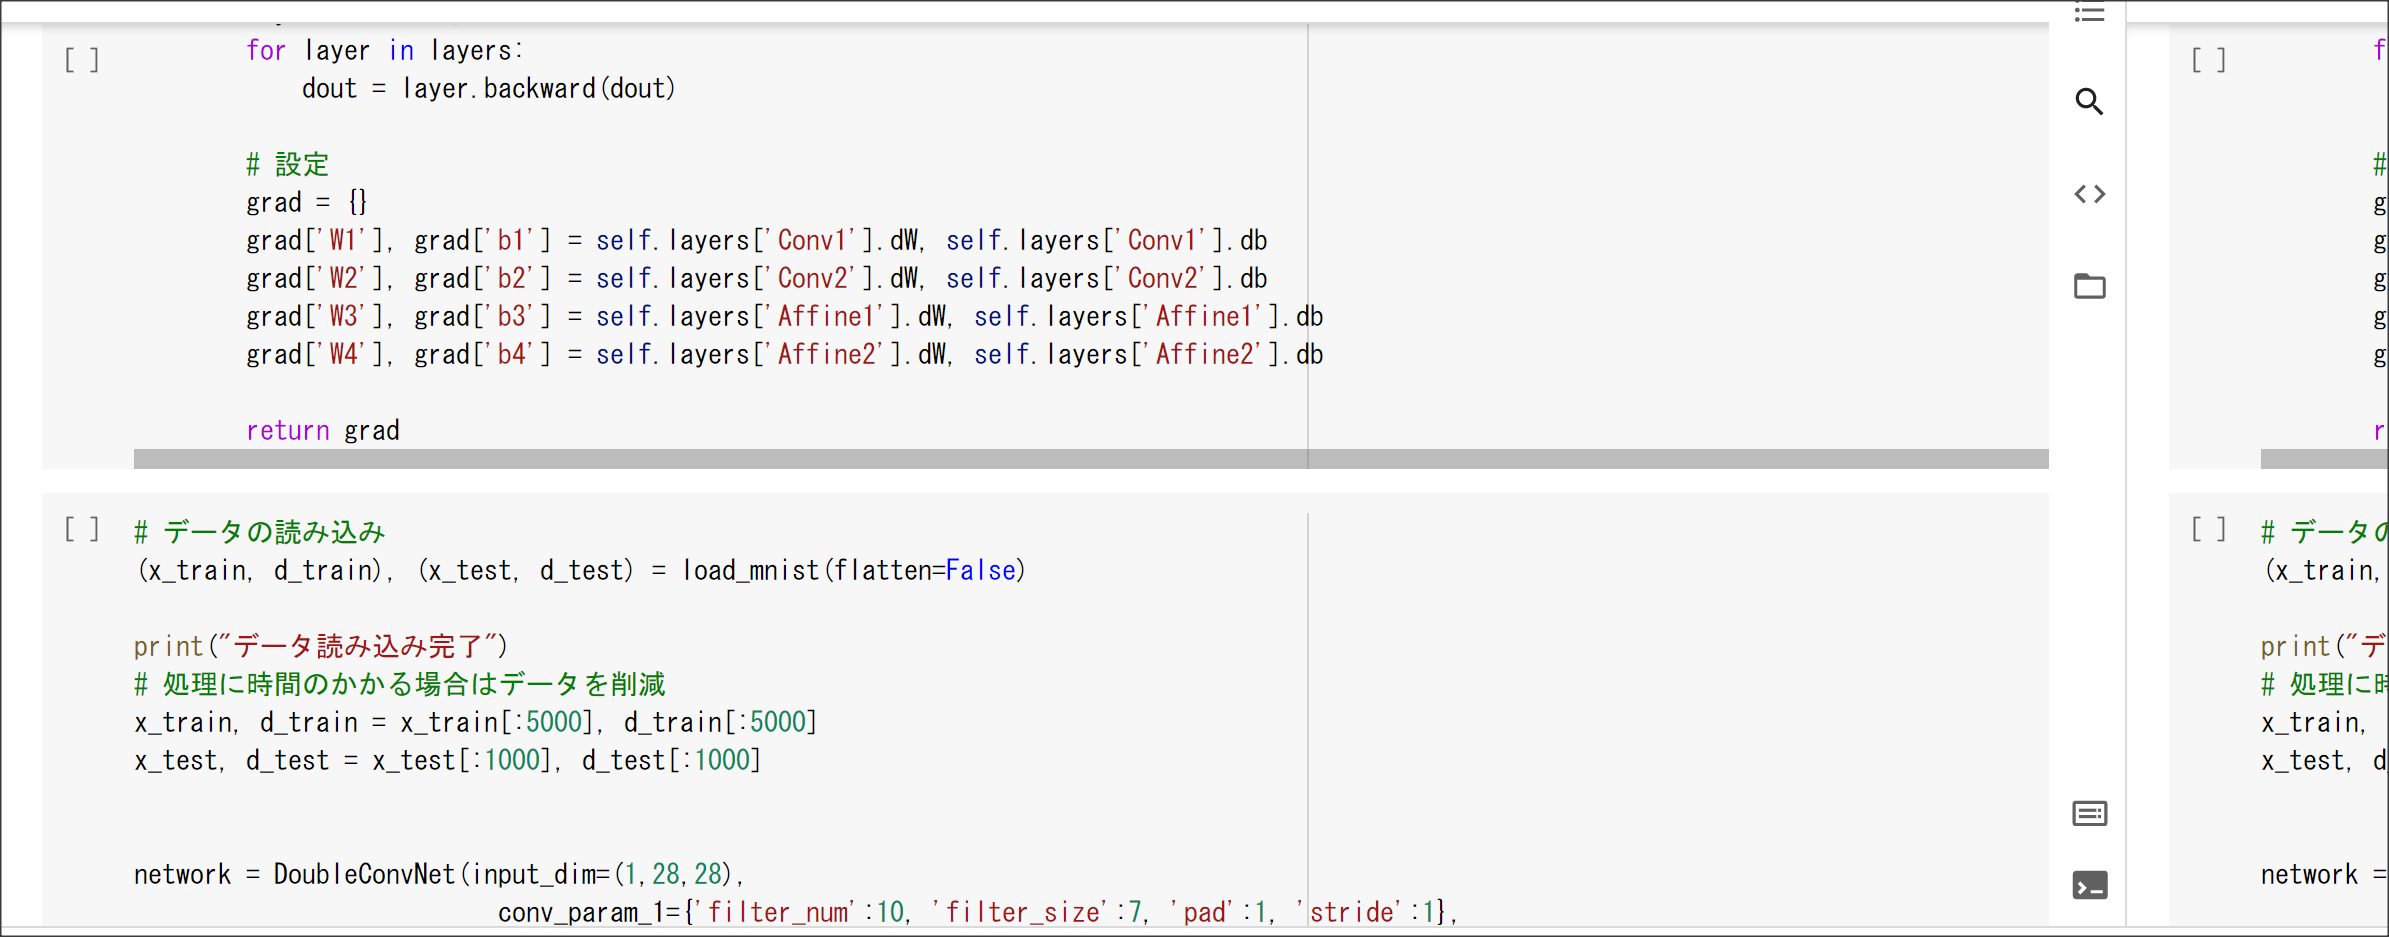The width and height of the screenshot is (2389, 937).
Task: Click the 'return grad' line
Action: coord(323,431)
